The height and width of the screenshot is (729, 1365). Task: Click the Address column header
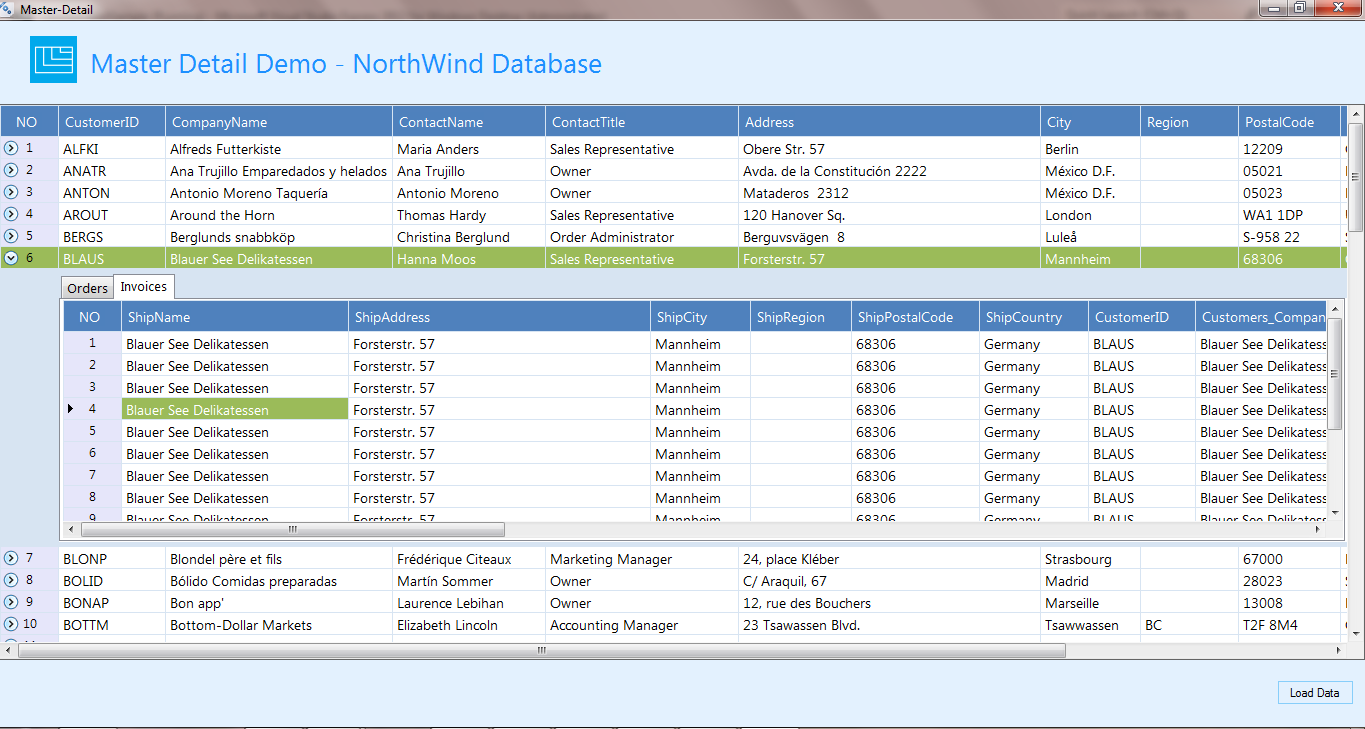[889, 122]
